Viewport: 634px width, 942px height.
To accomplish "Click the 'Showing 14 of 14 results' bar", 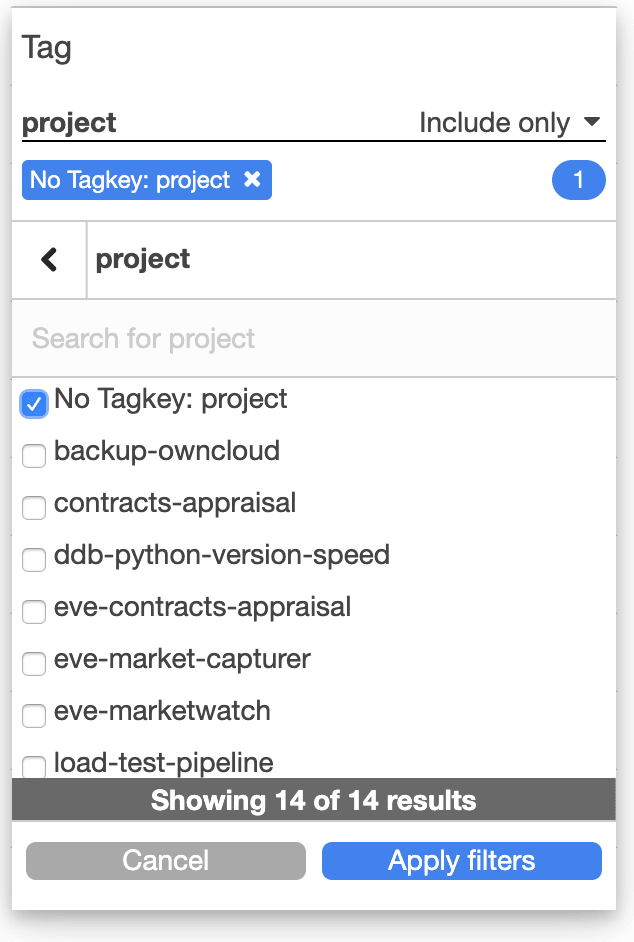I will [314, 800].
